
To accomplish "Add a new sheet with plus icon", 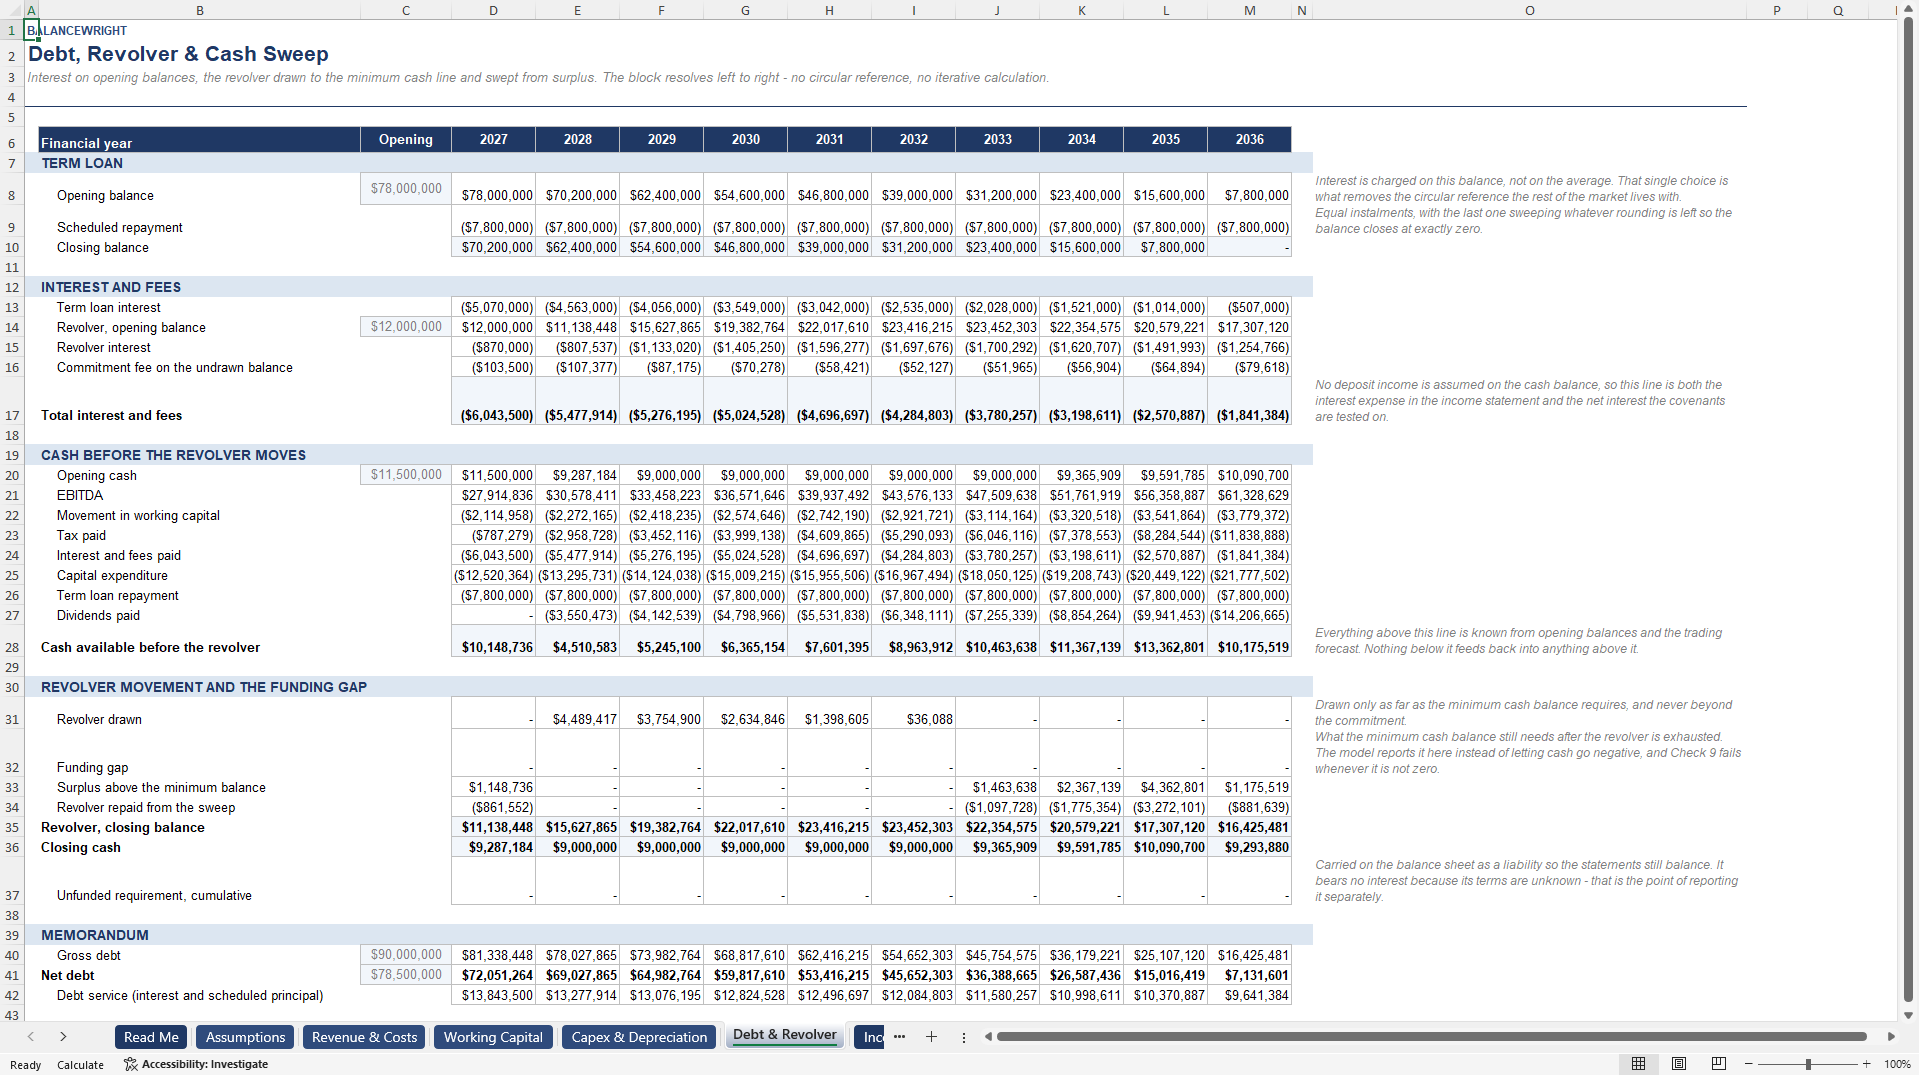I will coord(931,1037).
